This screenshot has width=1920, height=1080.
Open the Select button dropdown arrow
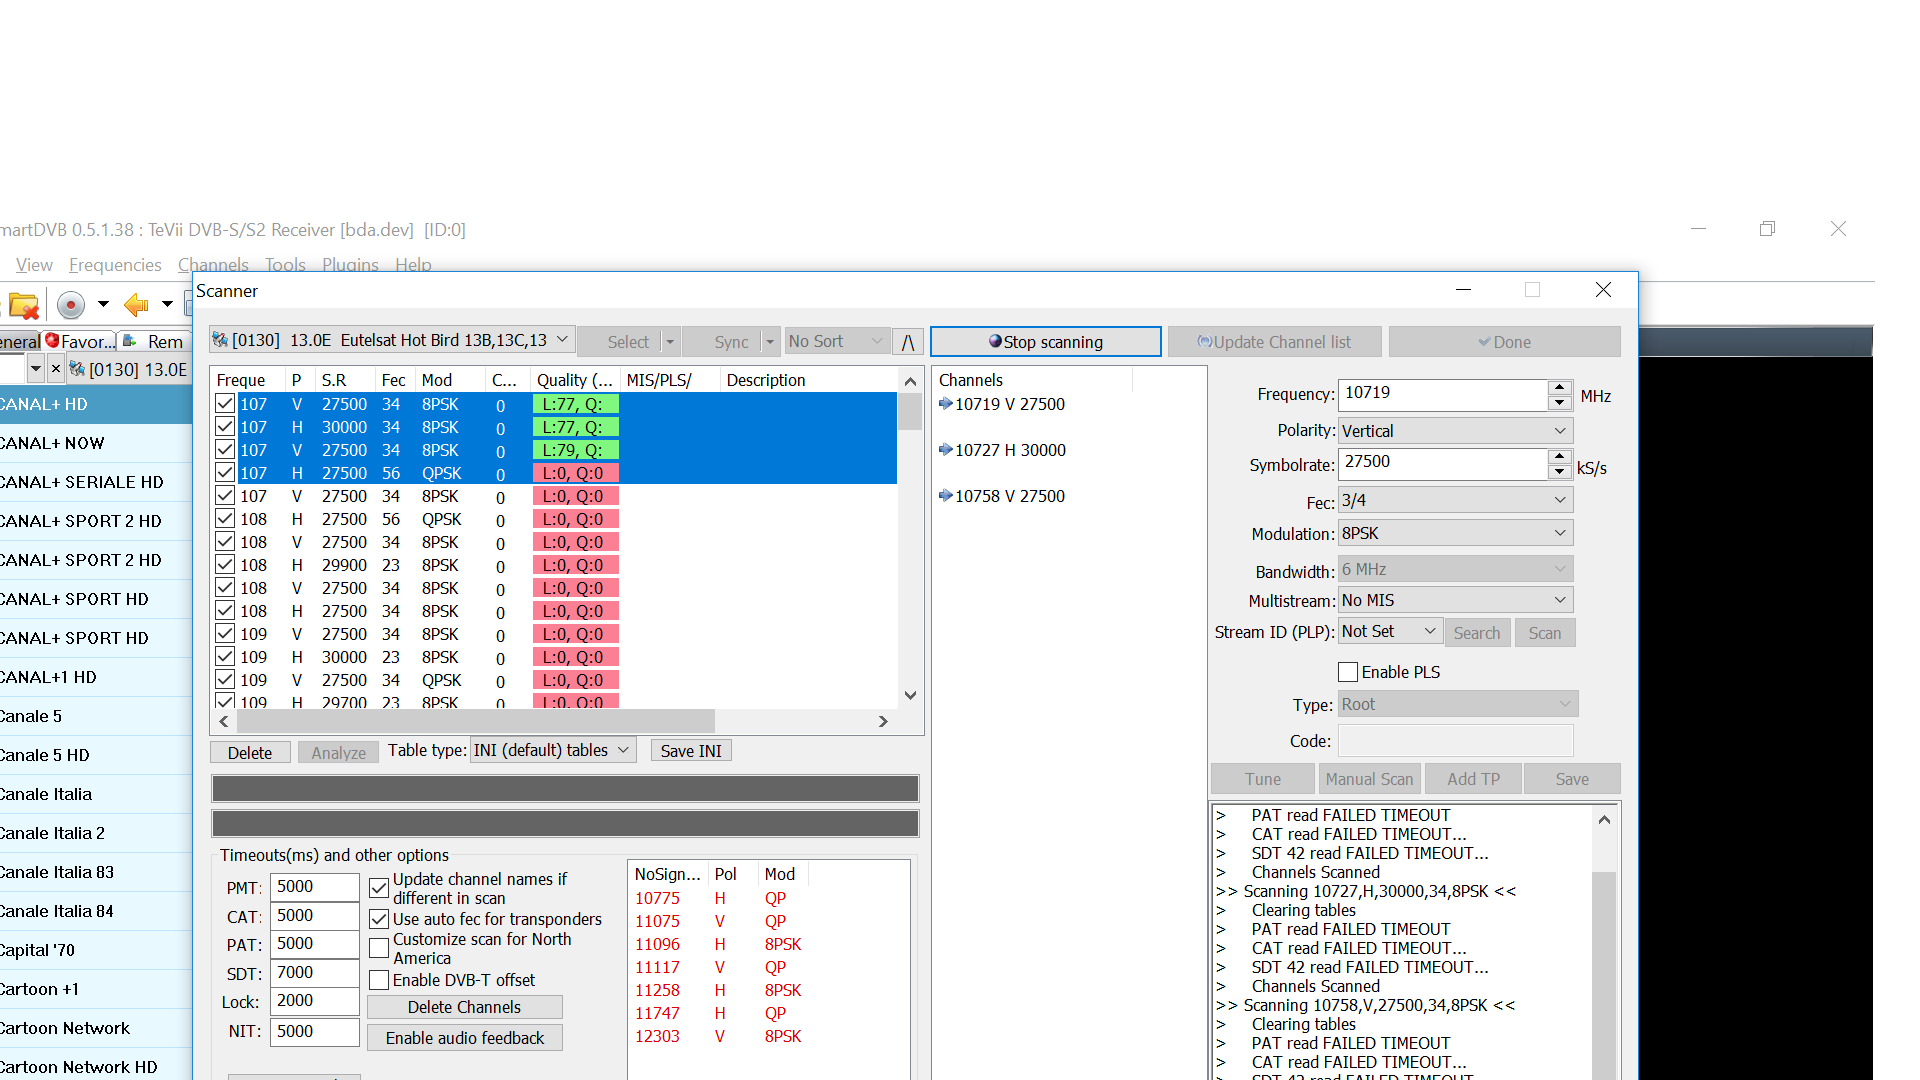pyautogui.click(x=670, y=342)
